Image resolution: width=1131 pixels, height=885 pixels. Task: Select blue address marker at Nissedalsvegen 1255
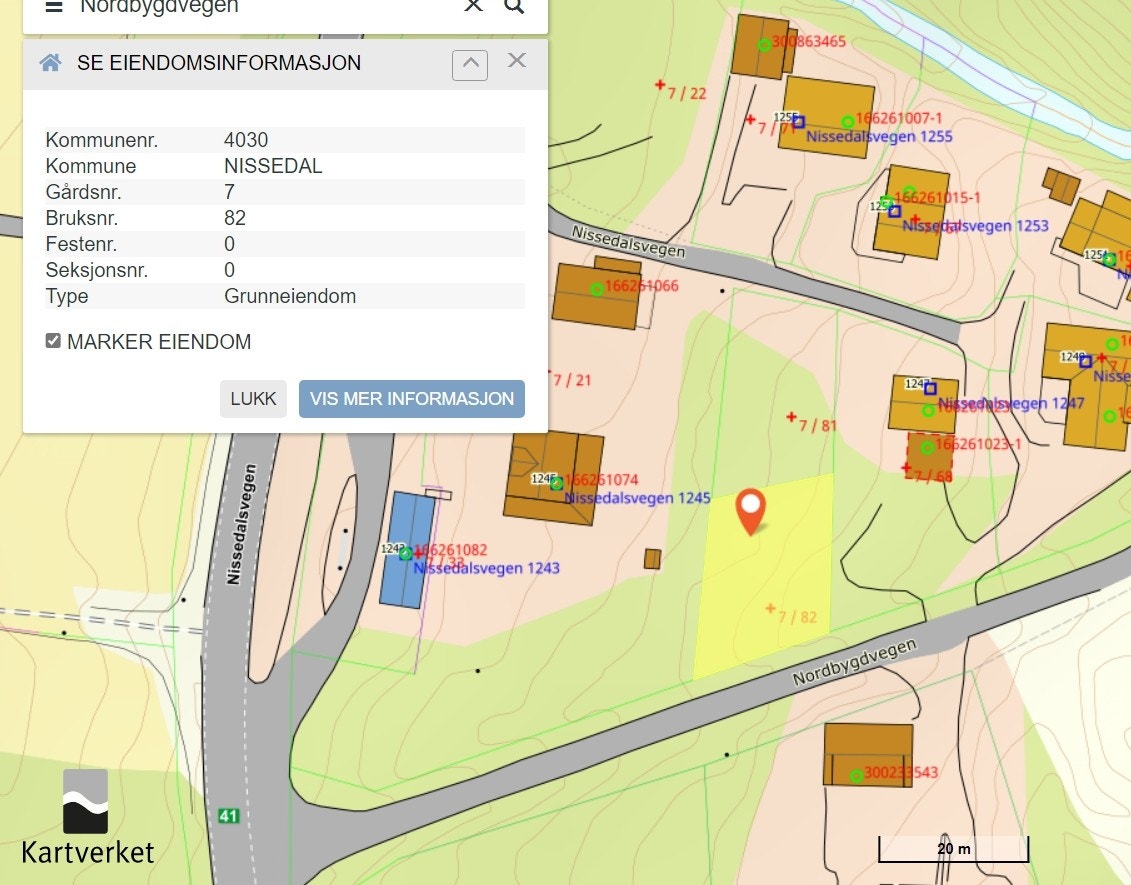[x=798, y=122]
